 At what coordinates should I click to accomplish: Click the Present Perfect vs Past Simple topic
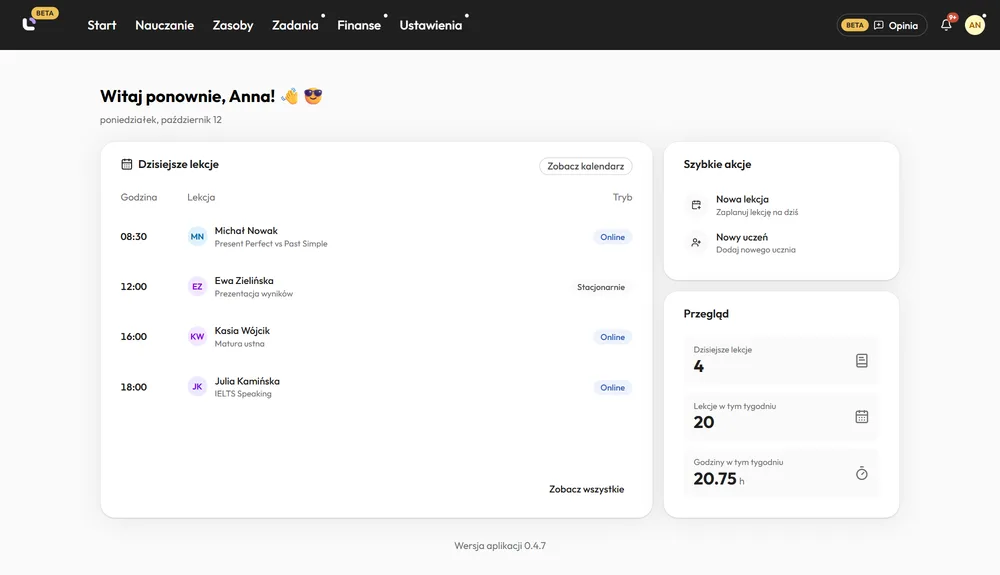[x=271, y=244]
